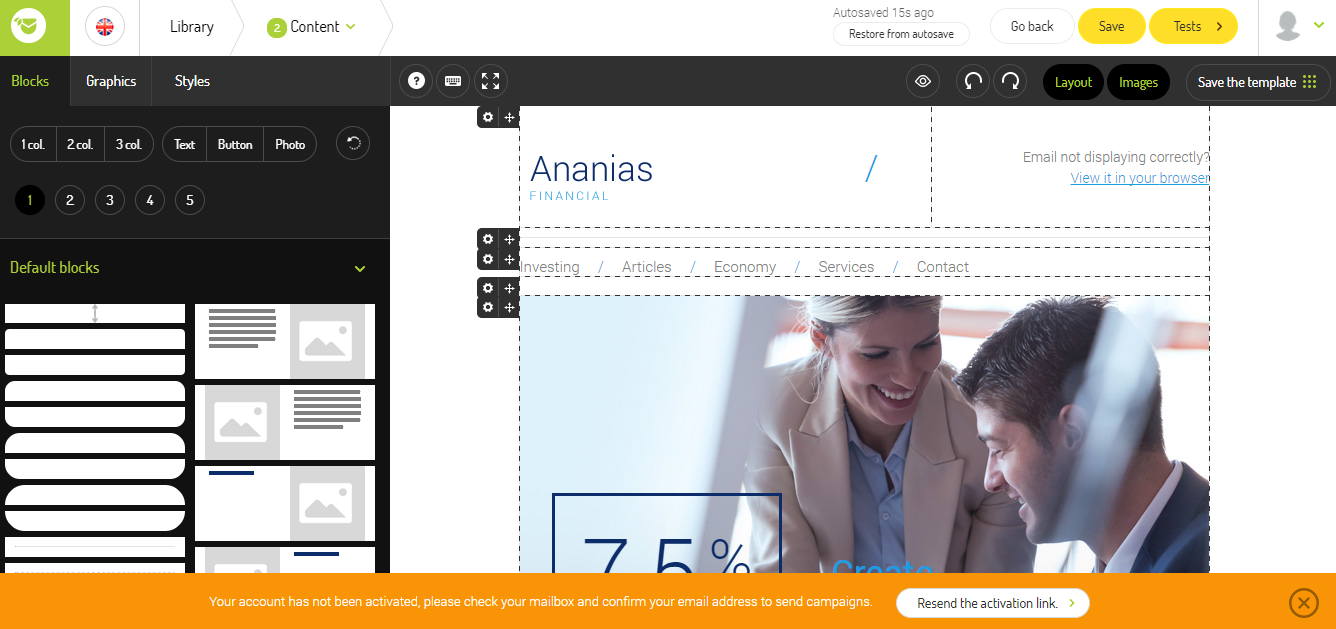Filter blocks by 3 col.

pos(129,144)
